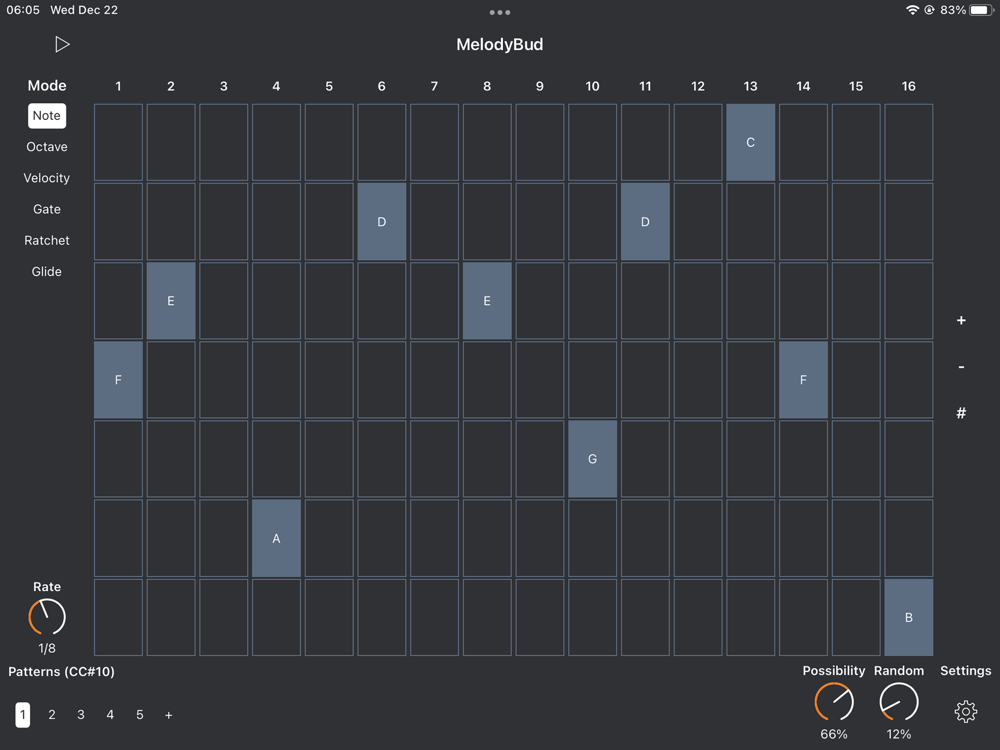Toggle the sharp (#) button
Viewport: 1000px width, 750px height.
click(x=961, y=413)
